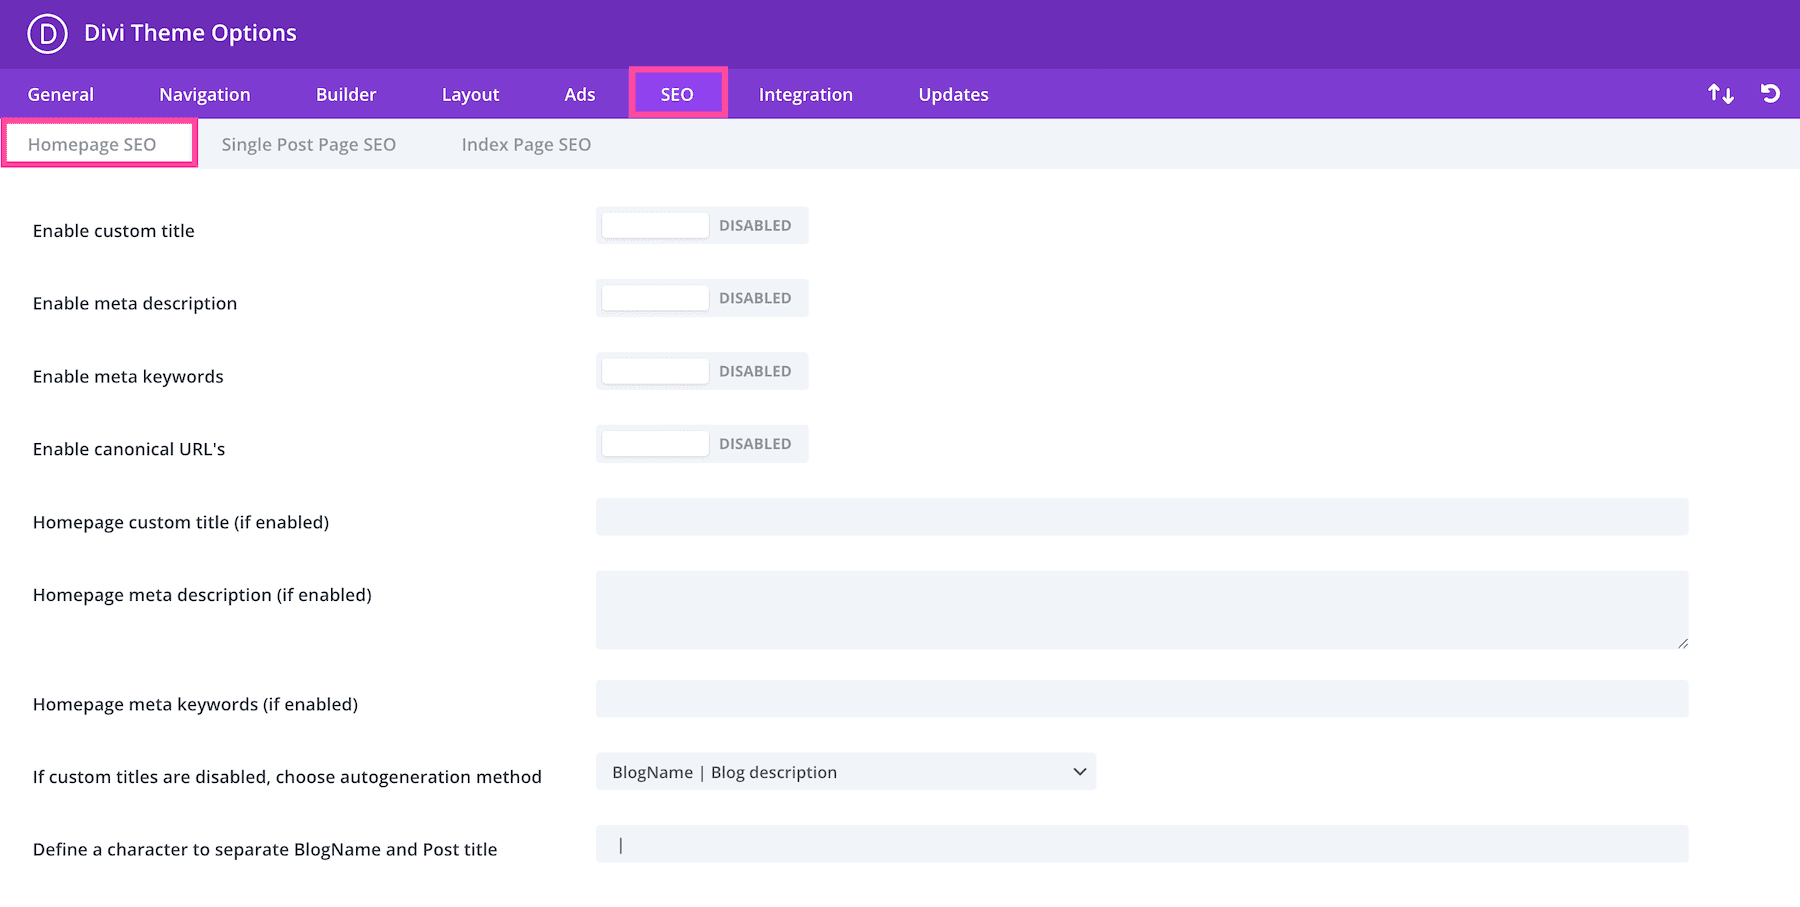Open the General tab
Screen dimensions: 1800x907
[x=61, y=95]
